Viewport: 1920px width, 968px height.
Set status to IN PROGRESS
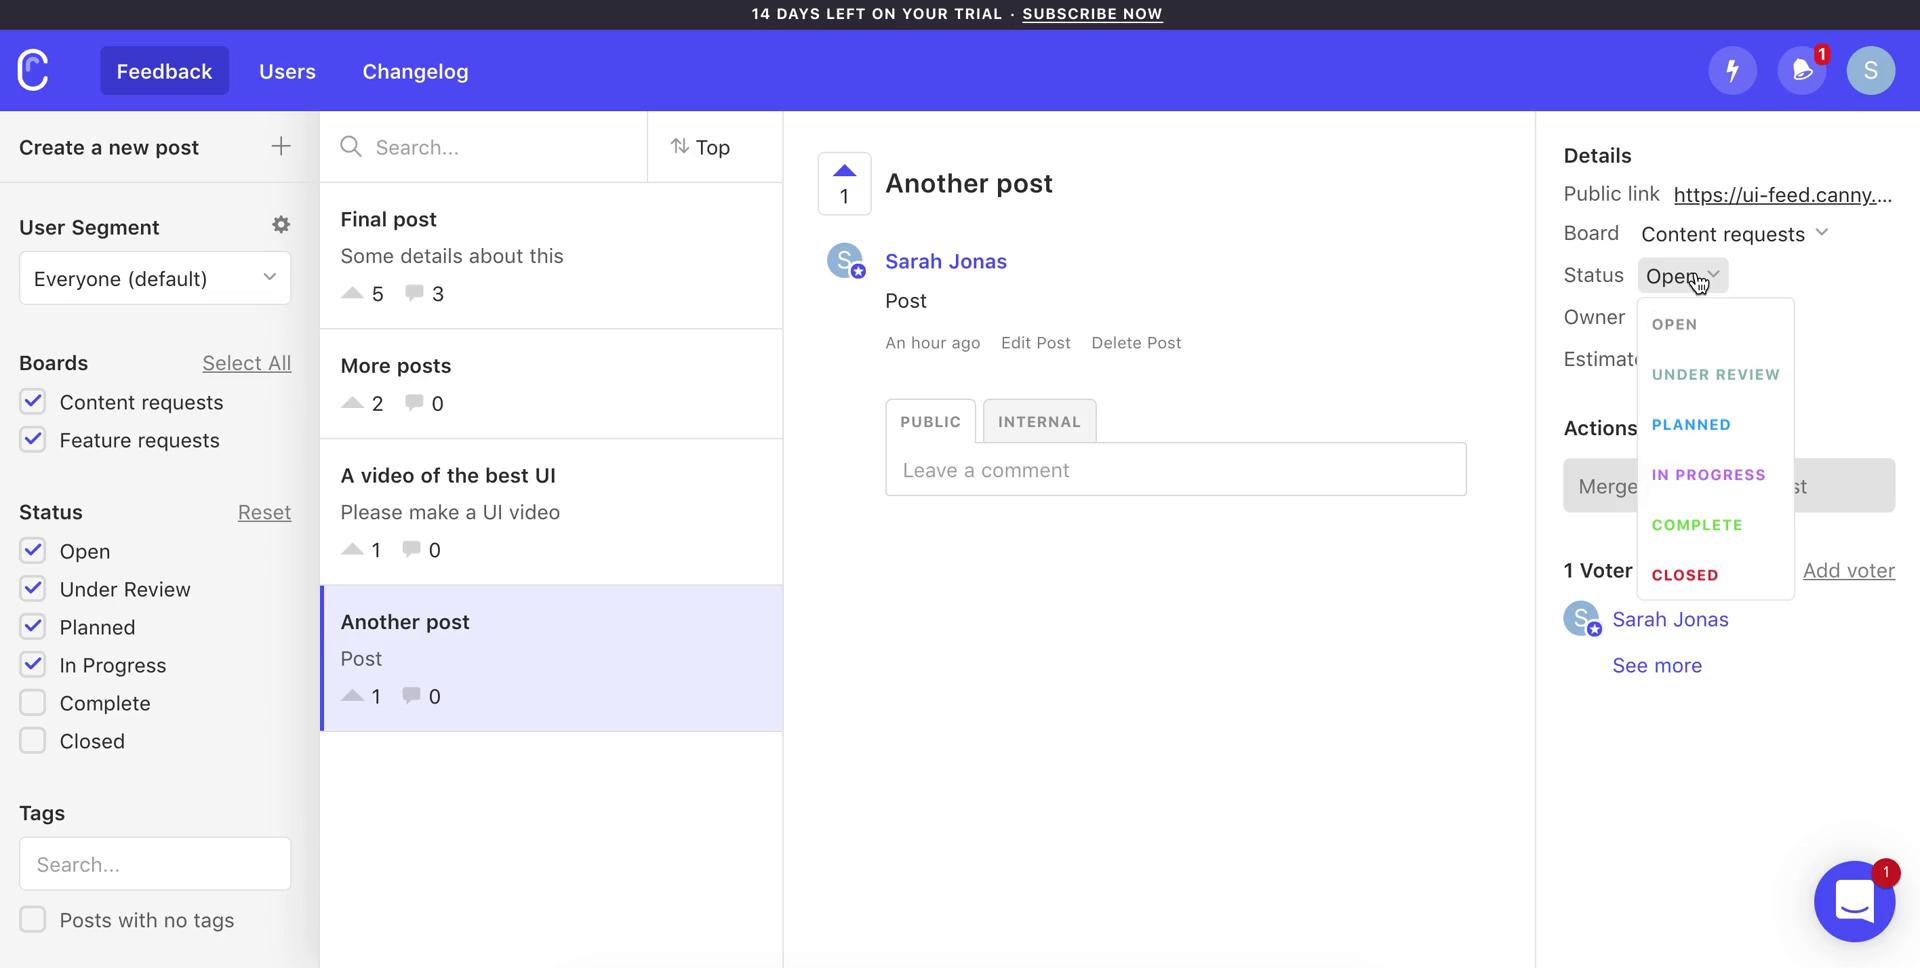point(1709,474)
